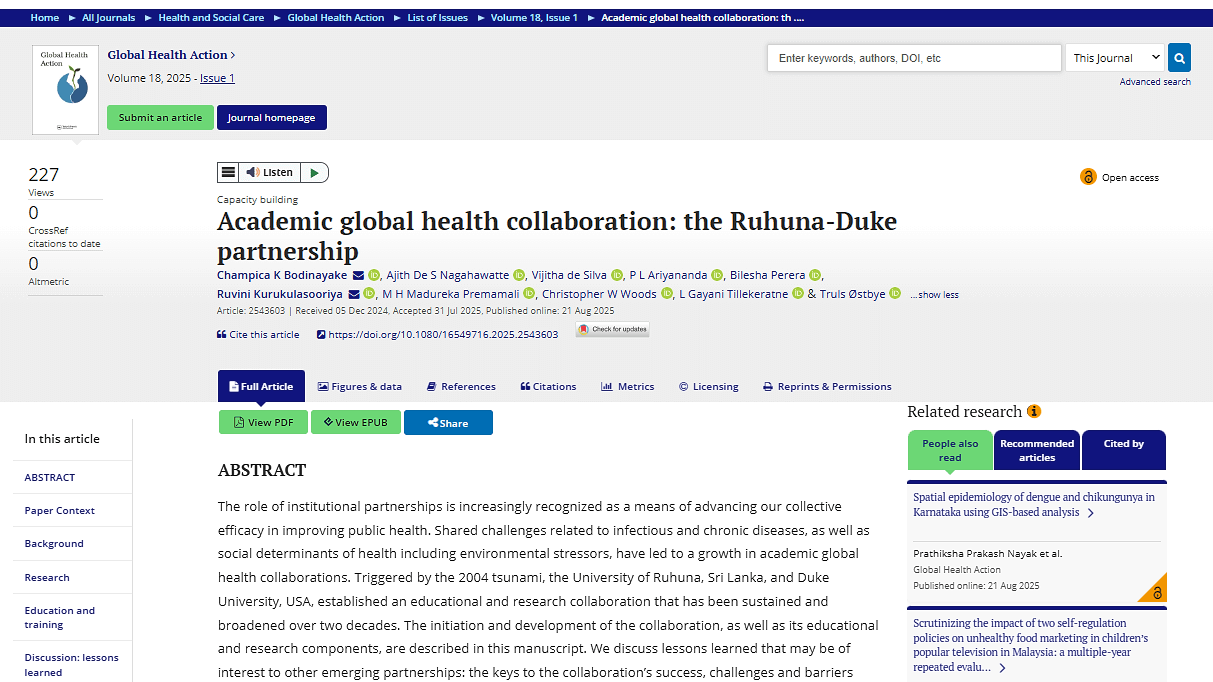Jump to ABSTRACT via the sidebar link
Viewport: 1213px width, 682px height.
(x=48, y=477)
